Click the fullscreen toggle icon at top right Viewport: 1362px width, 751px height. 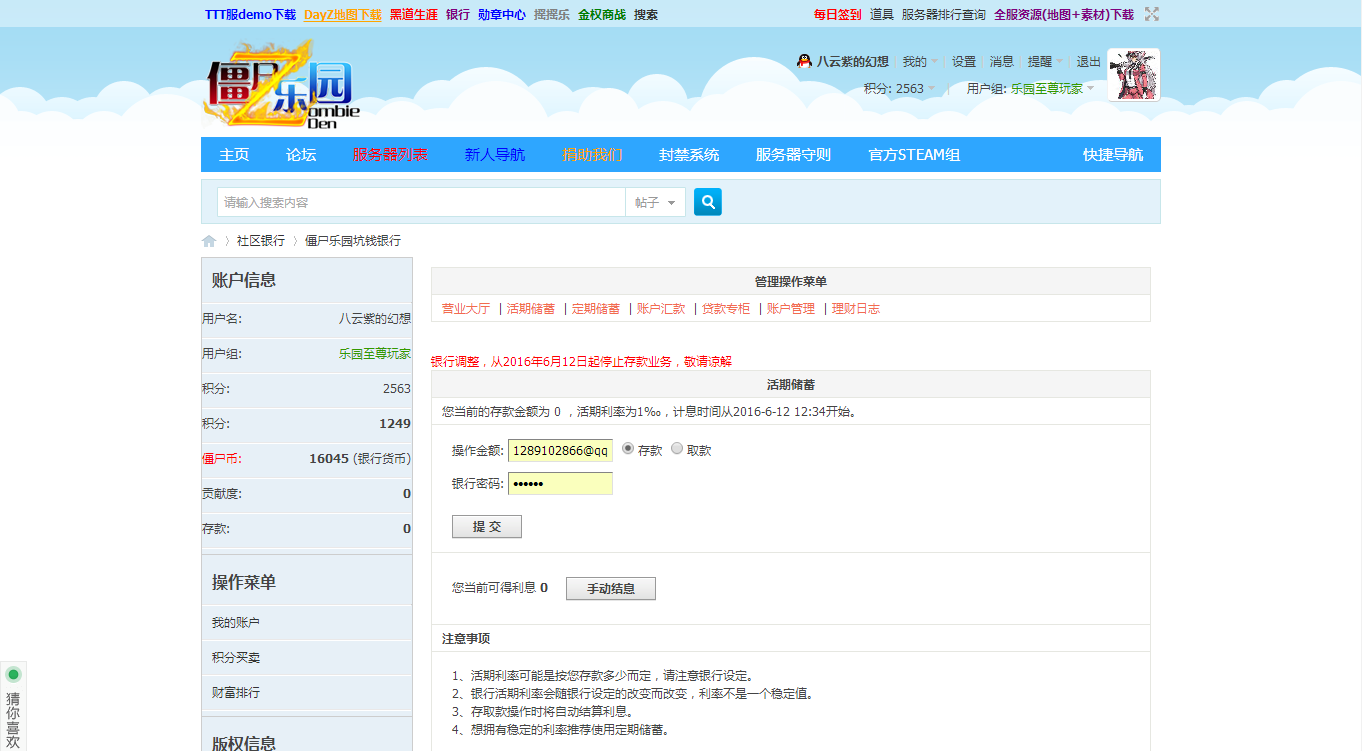click(x=1152, y=14)
